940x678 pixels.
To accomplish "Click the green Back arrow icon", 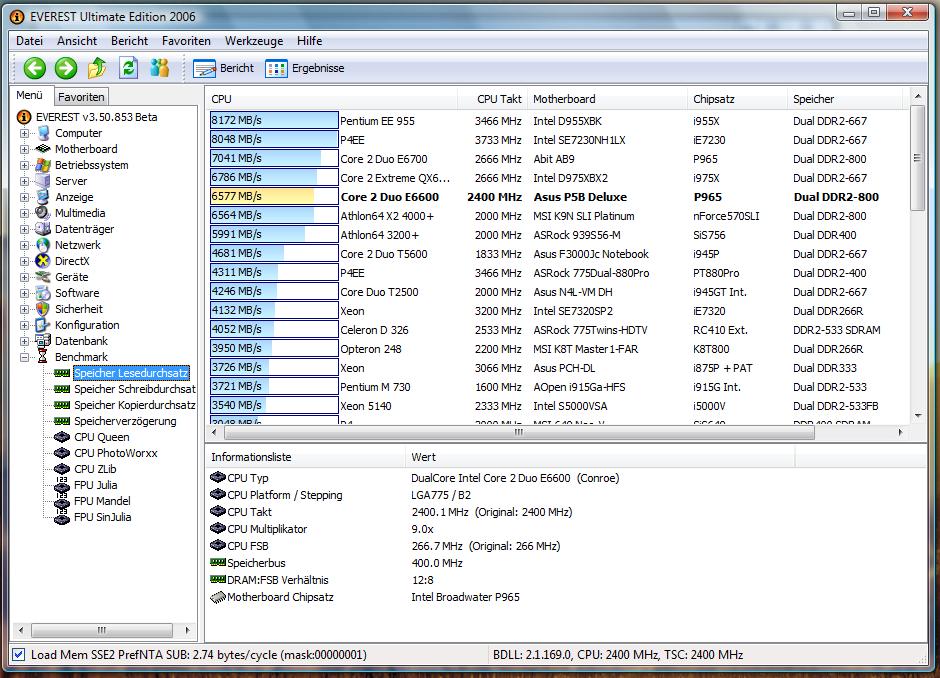I will pyautogui.click(x=35, y=68).
